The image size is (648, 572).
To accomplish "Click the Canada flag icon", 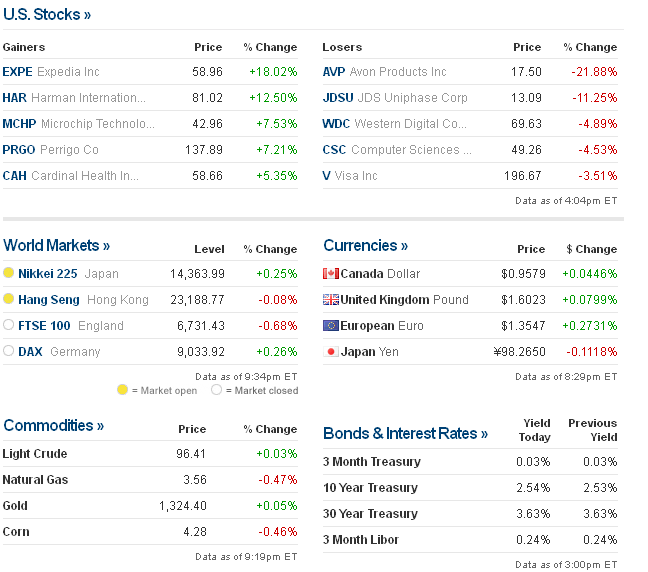I will click(x=331, y=274).
